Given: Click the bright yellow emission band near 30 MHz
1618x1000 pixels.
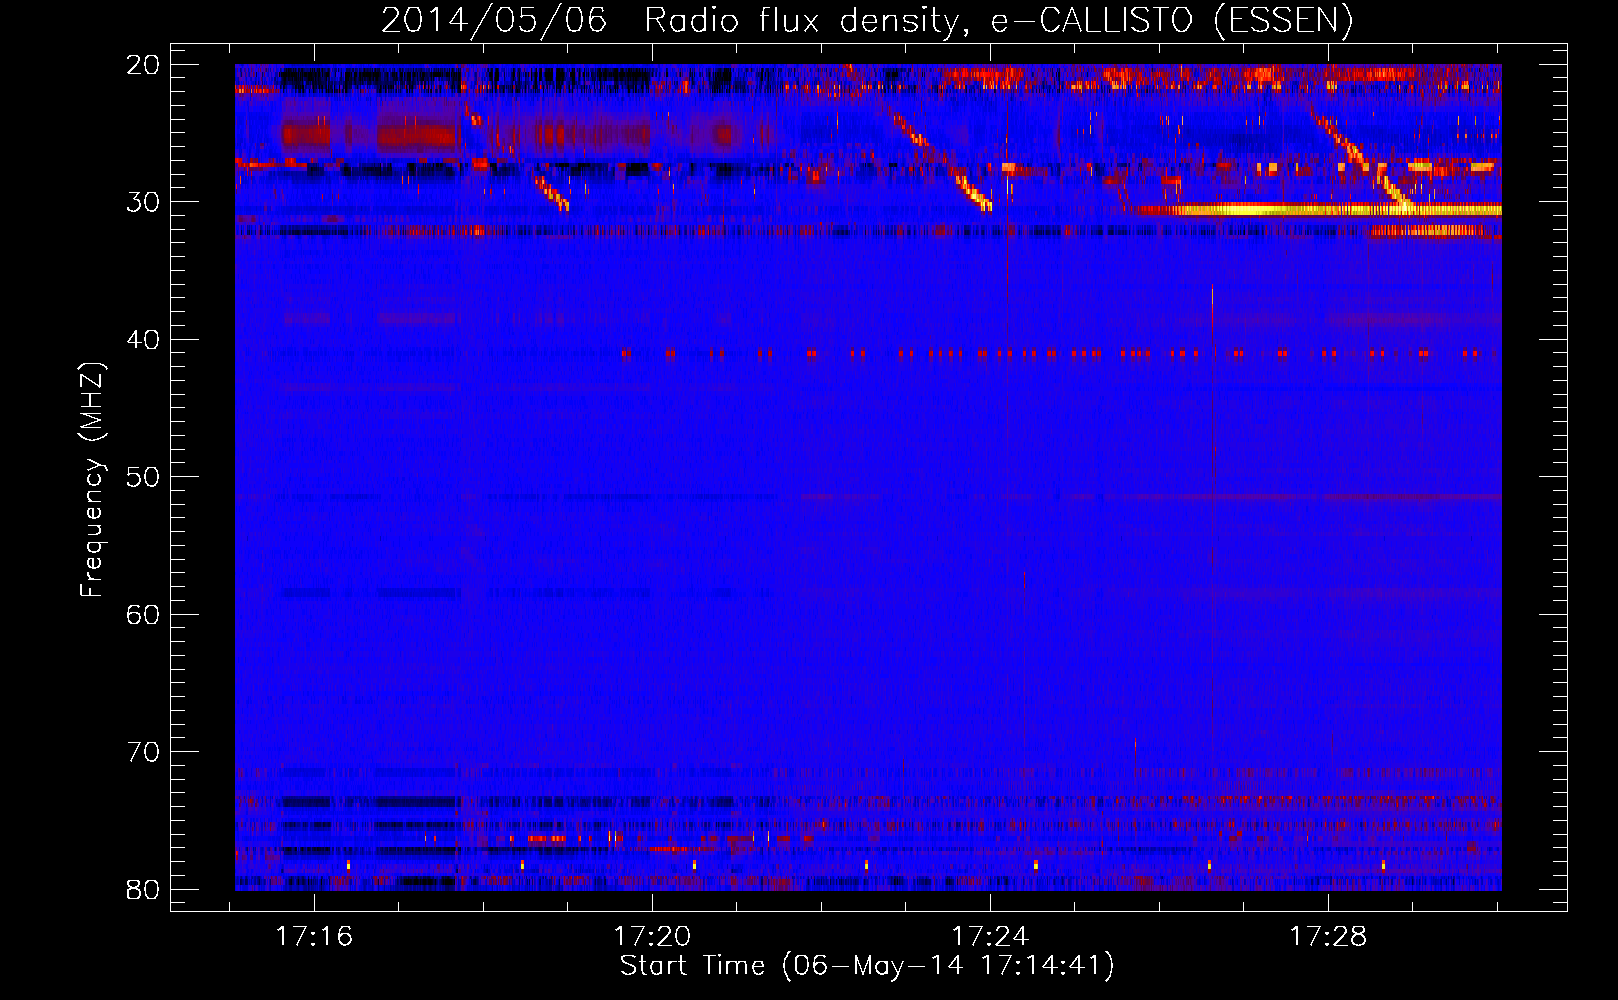Looking at the screenshot, I should 1317,210.
